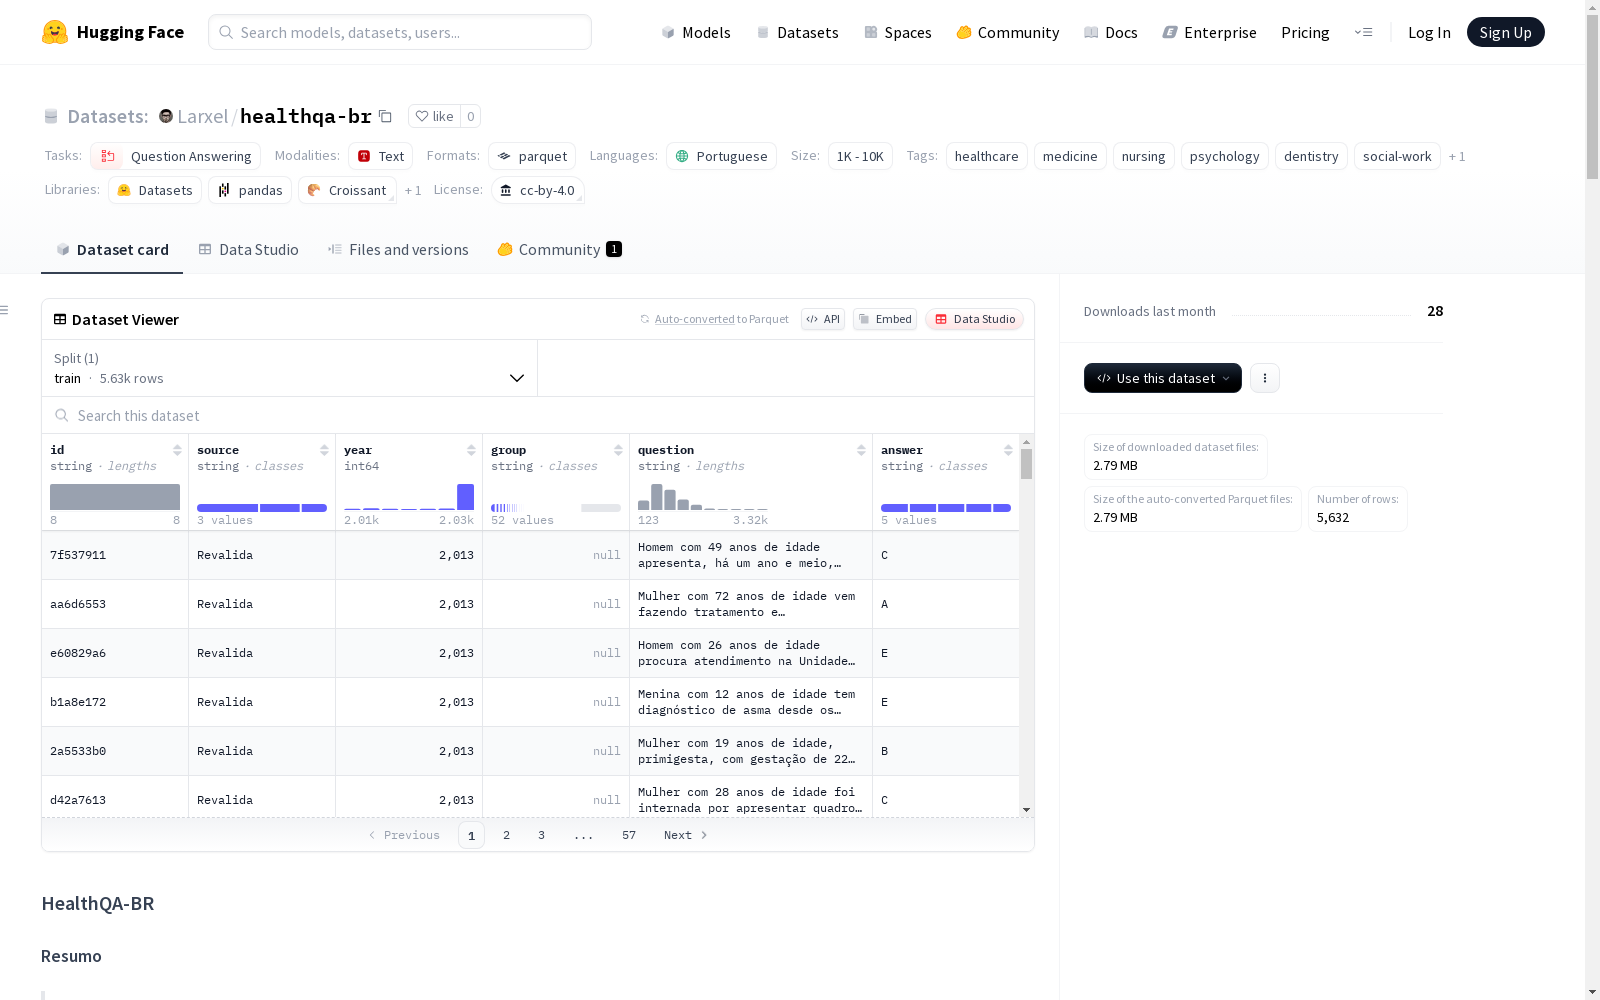Click the Search this dataset field
The height and width of the screenshot is (1000, 1600).
coord(538,415)
